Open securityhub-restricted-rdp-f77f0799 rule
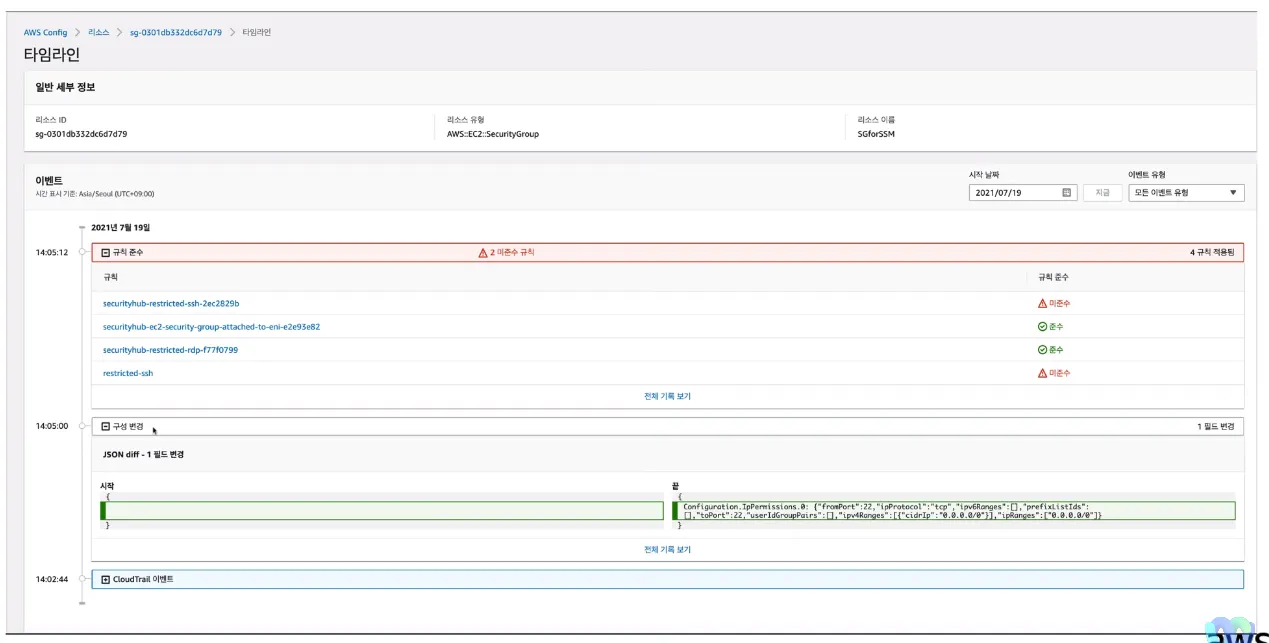The width and height of the screenshot is (1269, 643). tap(170, 350)
